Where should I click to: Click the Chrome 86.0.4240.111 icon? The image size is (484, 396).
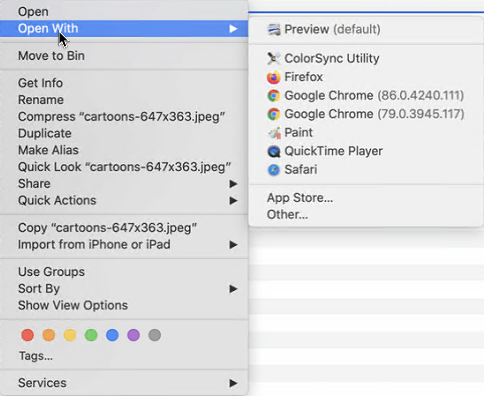tap(274, 96)
